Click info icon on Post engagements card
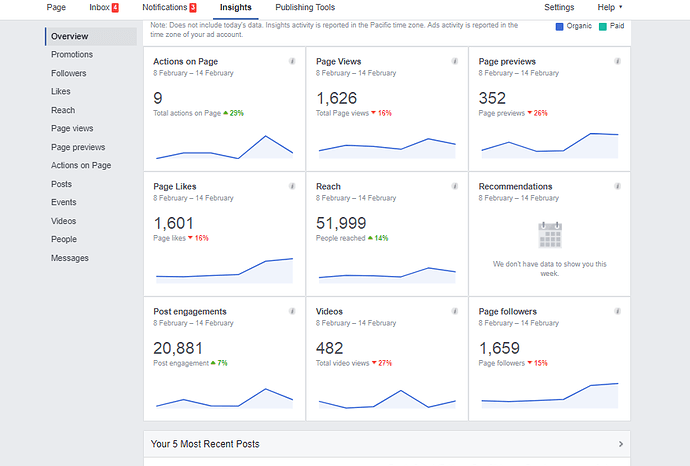 click(x=292, y=311)
